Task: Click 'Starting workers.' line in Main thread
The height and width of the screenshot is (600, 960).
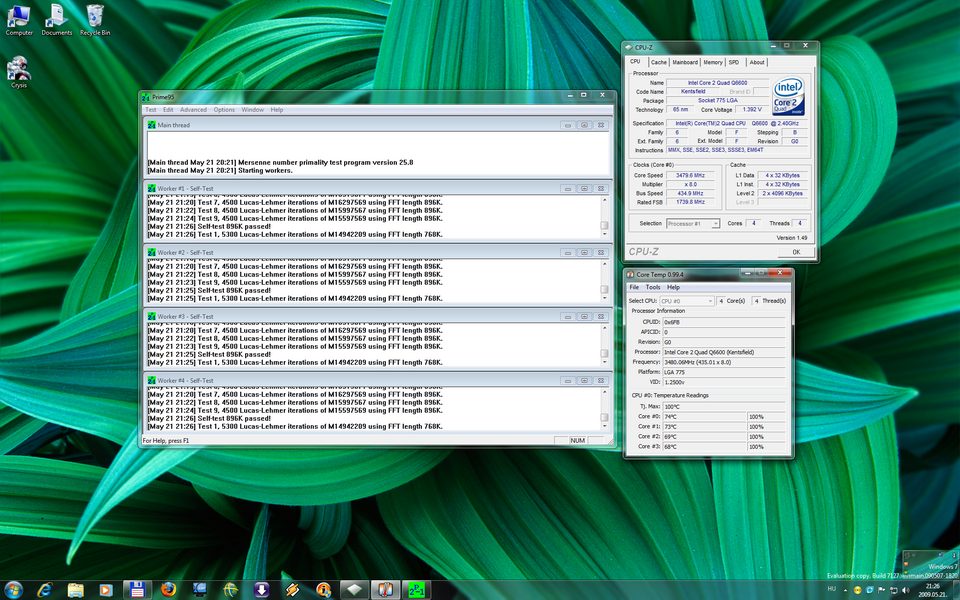Action: [265, 171]
